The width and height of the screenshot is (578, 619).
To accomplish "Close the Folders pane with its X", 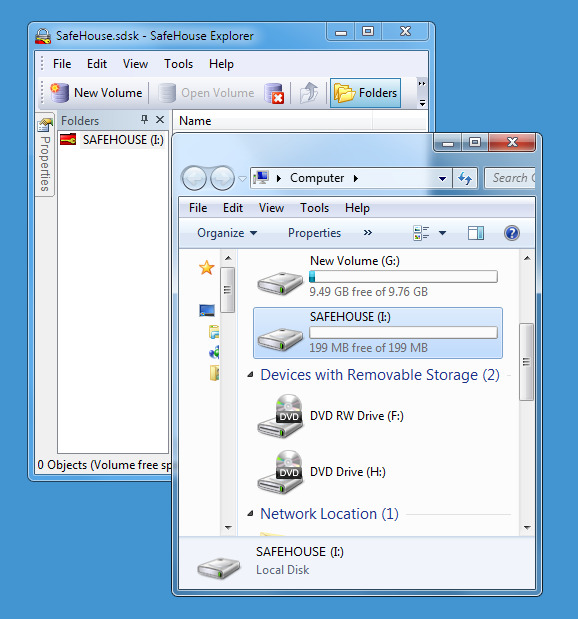I will [x=160, y=120].
